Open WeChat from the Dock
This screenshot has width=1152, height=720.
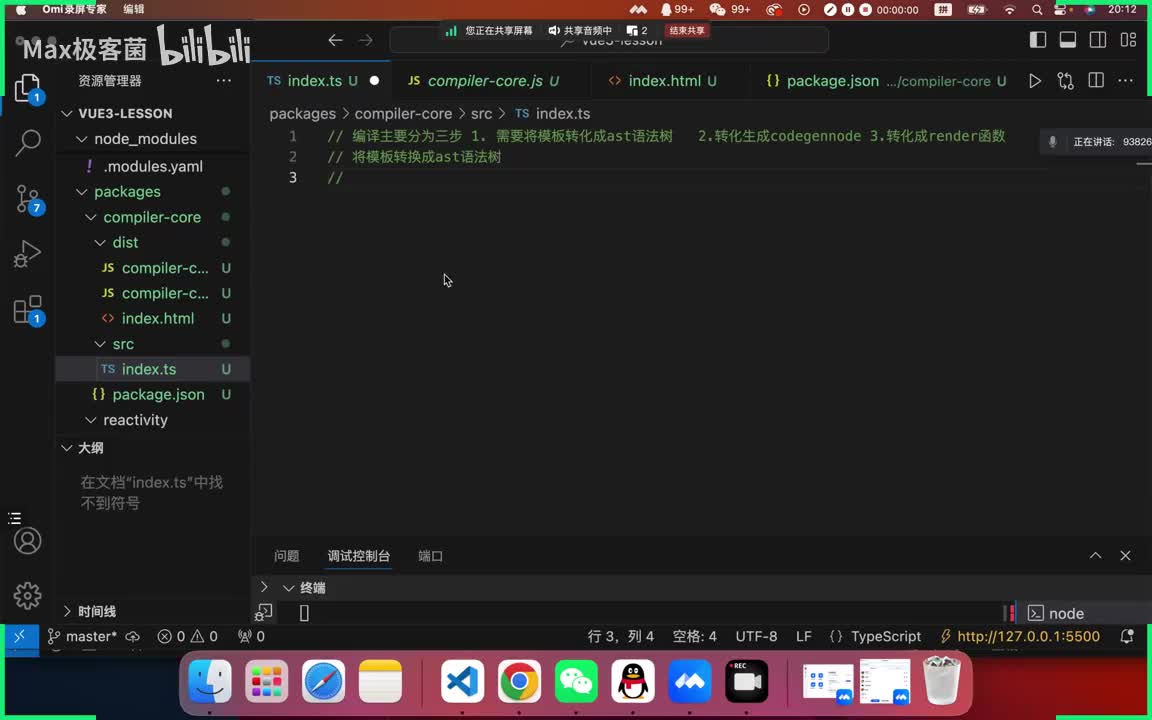(x=576, y=681)
